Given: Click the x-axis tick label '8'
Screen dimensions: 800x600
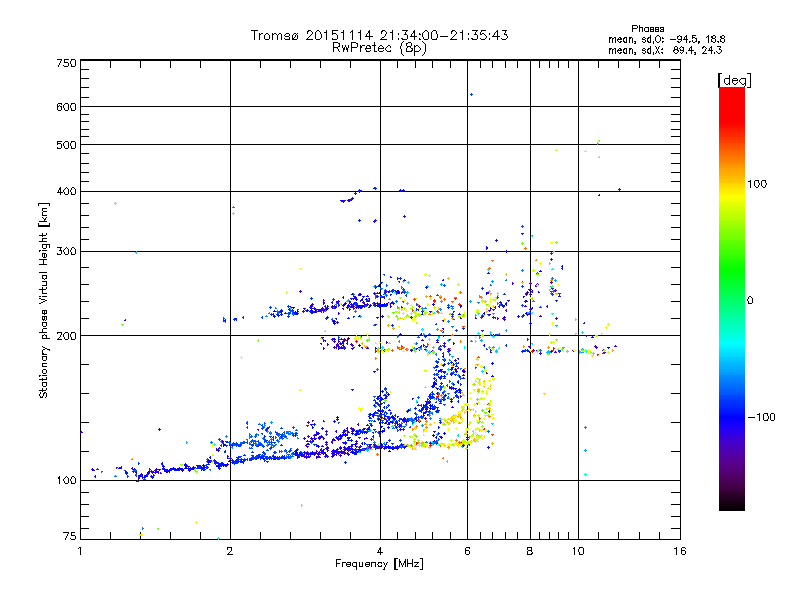Looking at the screenshot, I should point(530,551).
